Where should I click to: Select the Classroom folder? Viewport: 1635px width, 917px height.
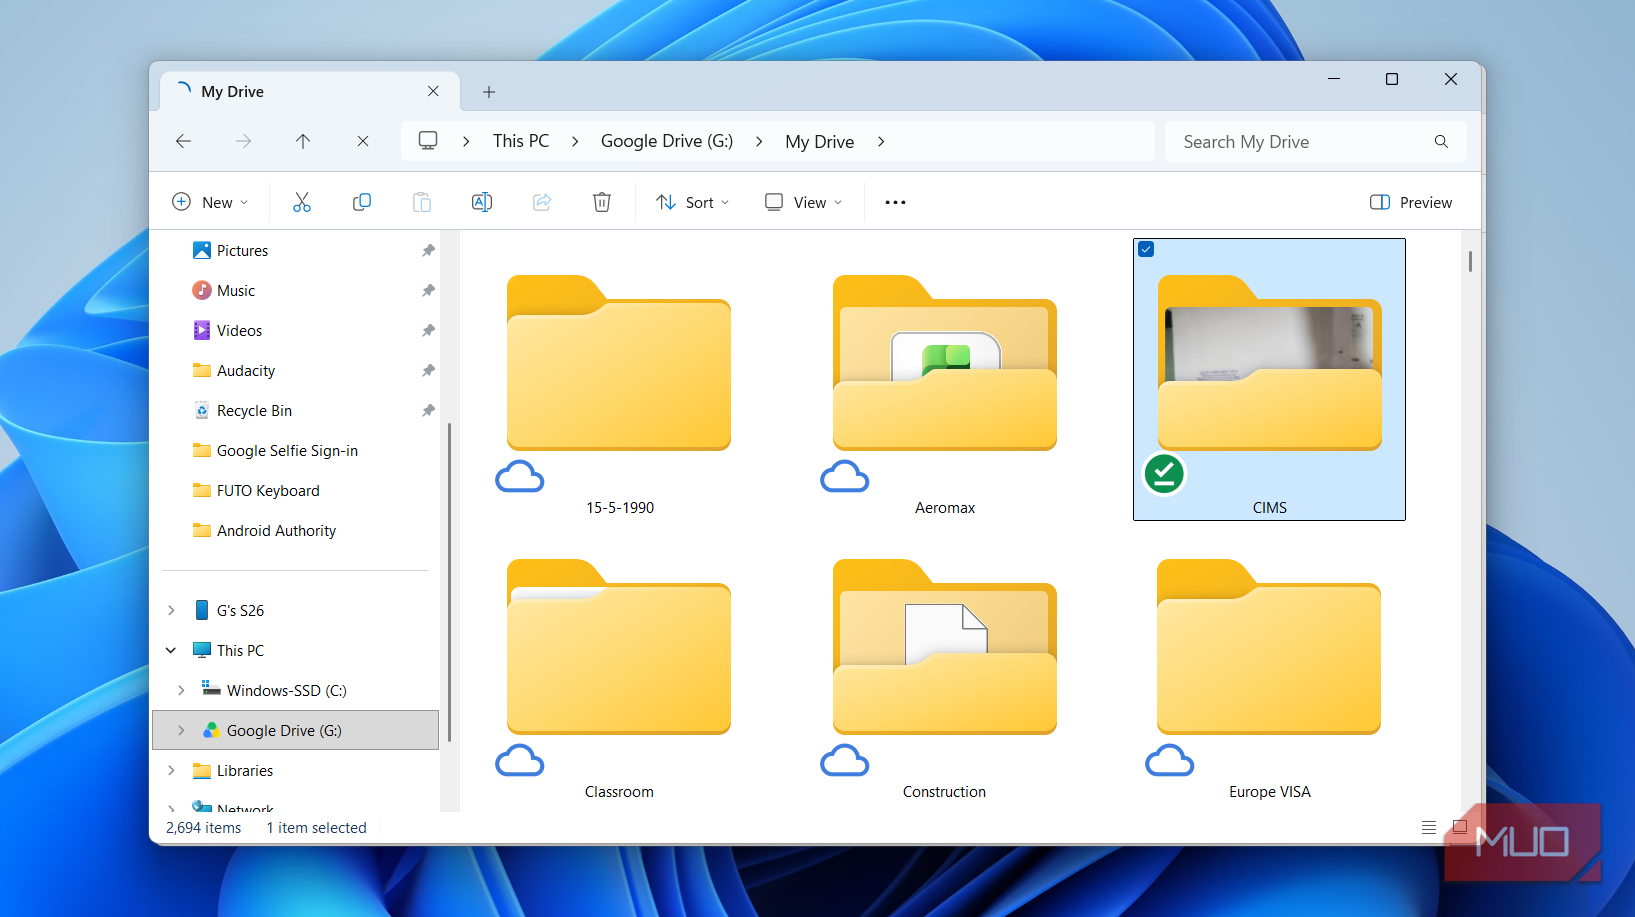619,664
